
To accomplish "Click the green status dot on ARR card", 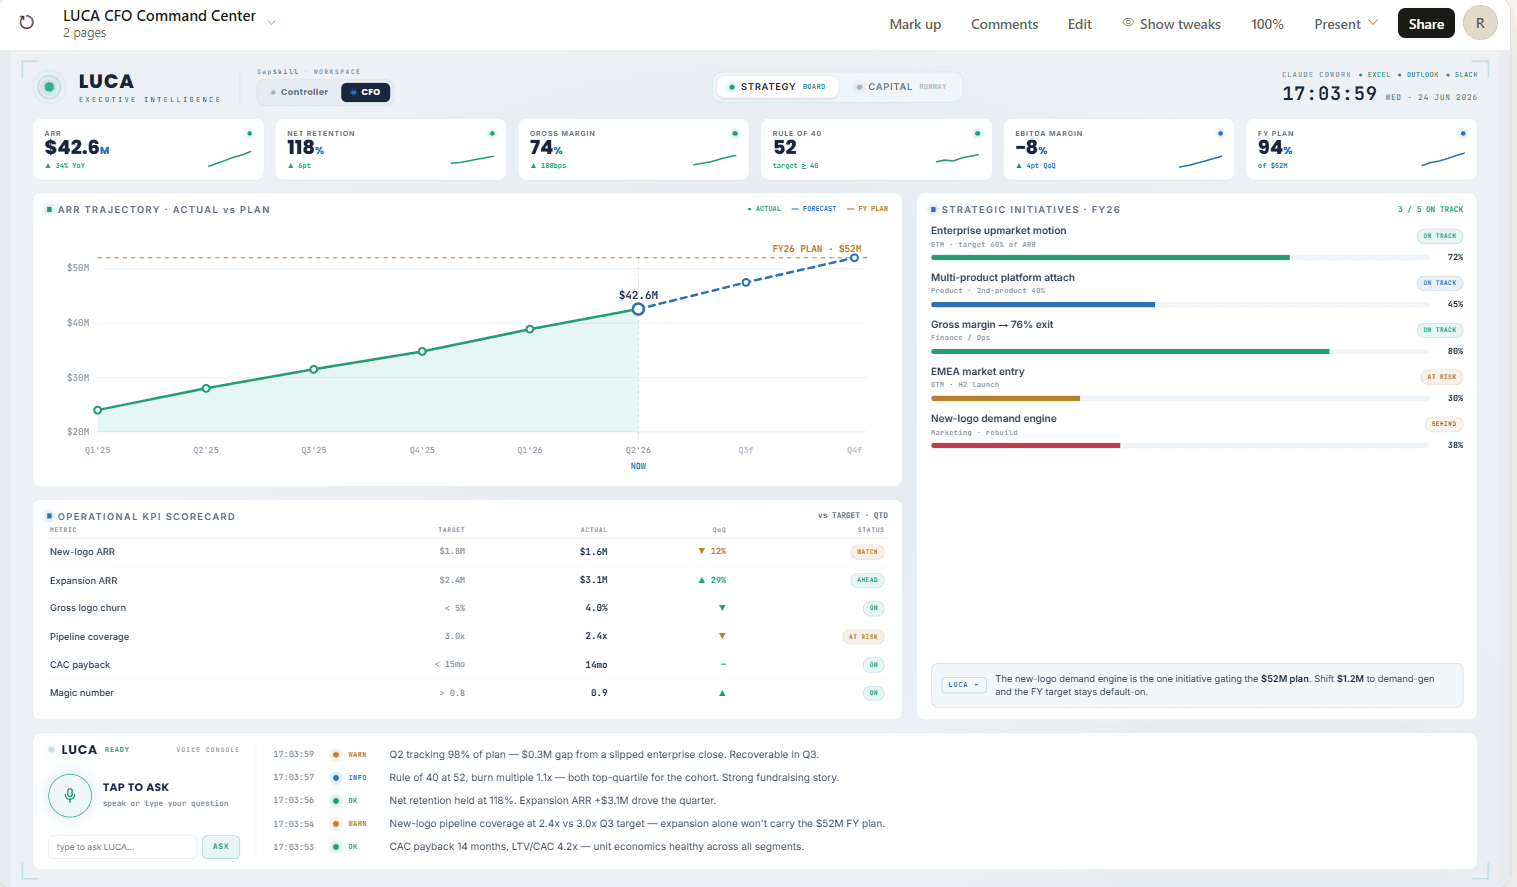I will click(249, 133).
